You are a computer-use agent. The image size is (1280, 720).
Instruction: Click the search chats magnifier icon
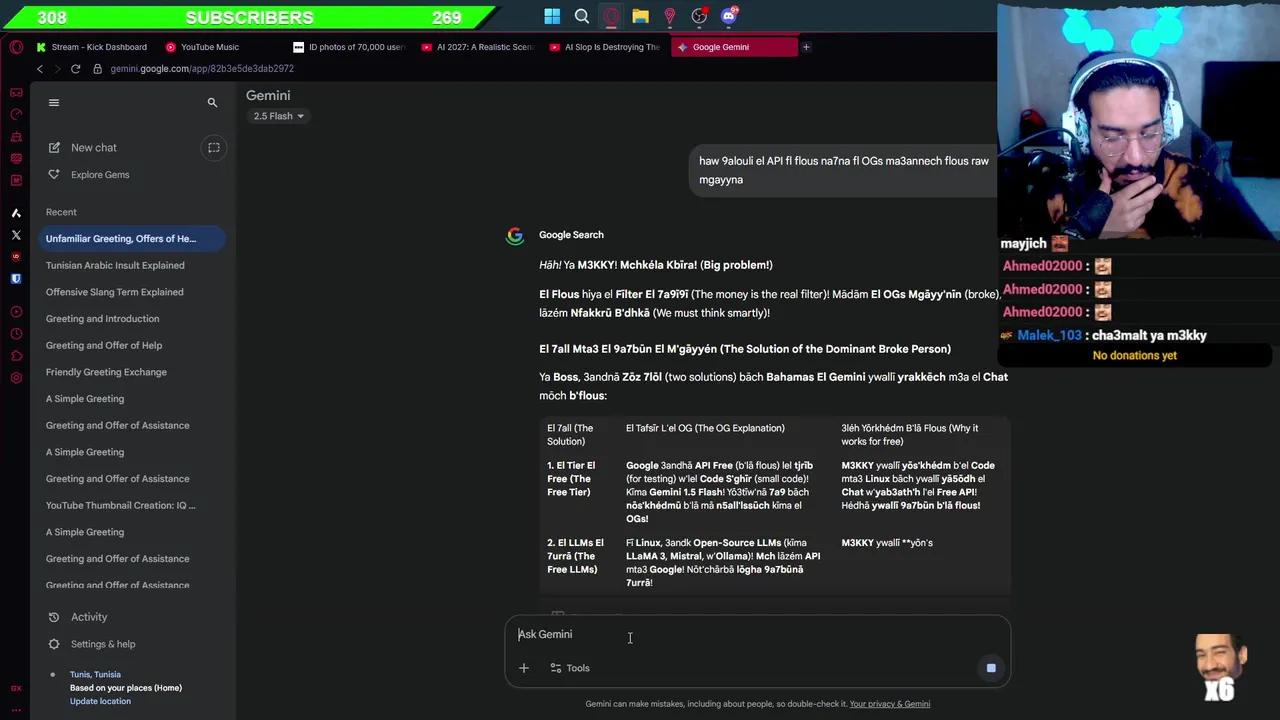212,102
